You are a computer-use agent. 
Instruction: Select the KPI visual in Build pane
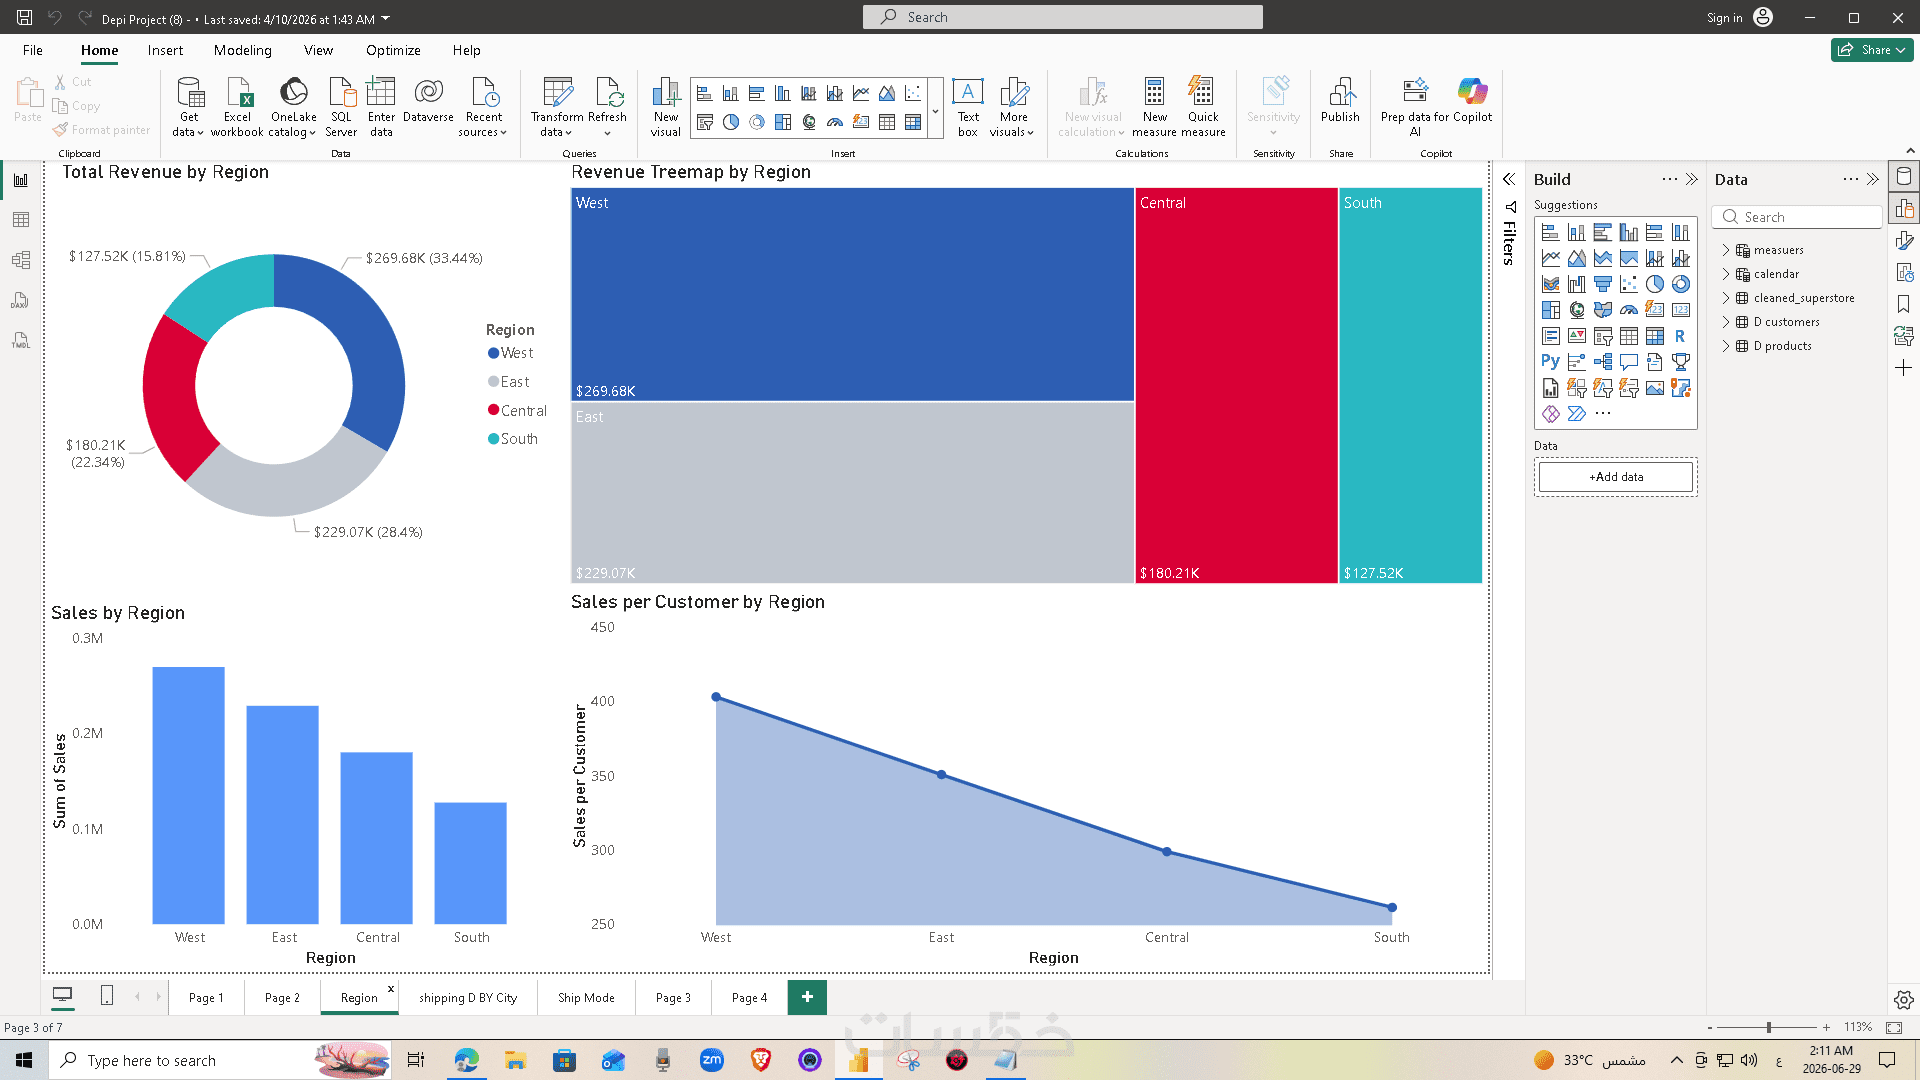(x=1577, y=336)
